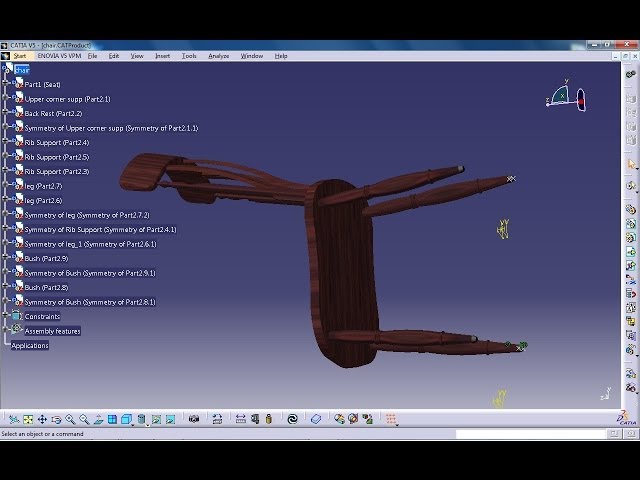Open the Tools menu
This screenshot has height=480, width=640.
[x=189, y=56]
